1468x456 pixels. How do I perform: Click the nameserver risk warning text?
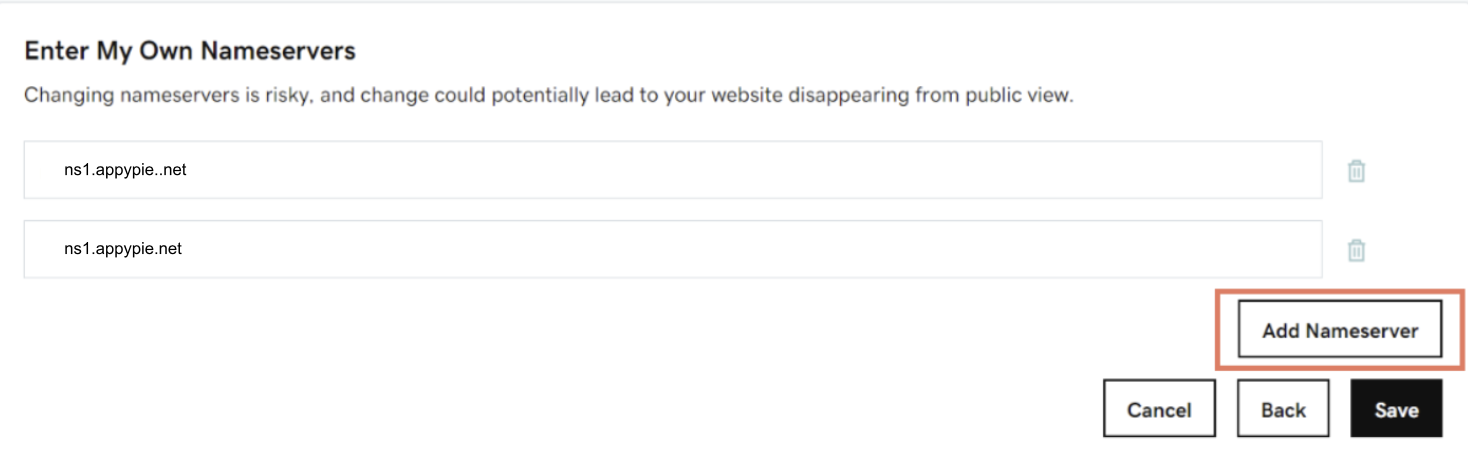click(x=549, y=97)
